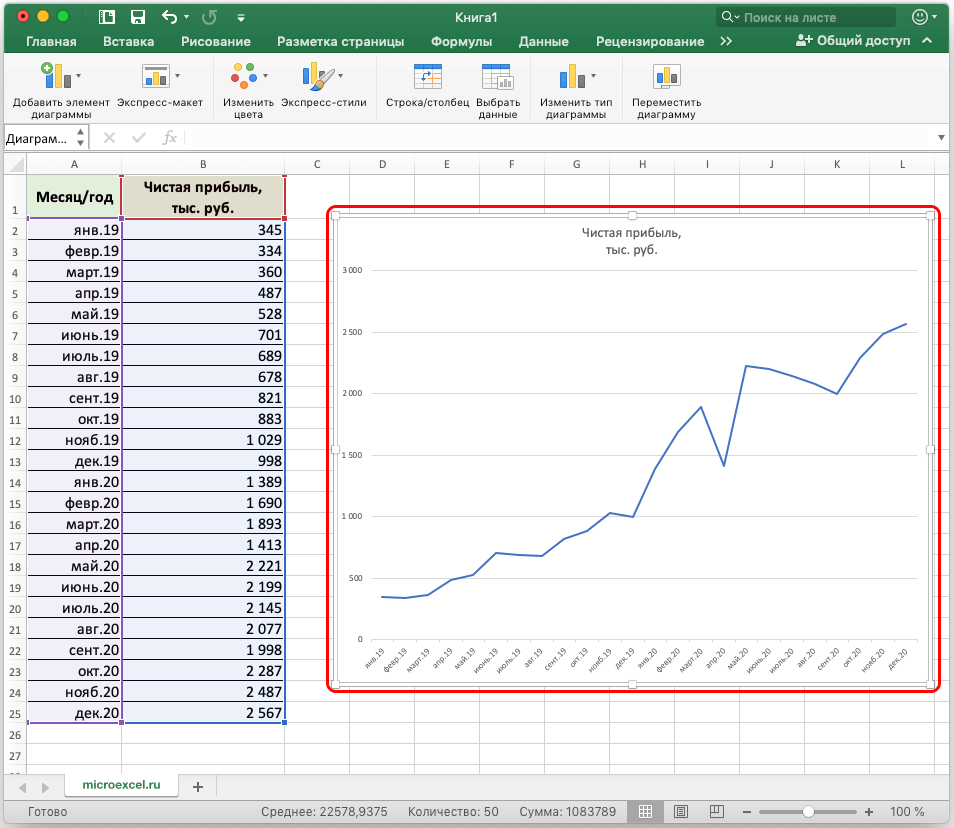Collapse the ribbon with the caret
The width and height of the screenshot is (954, 828).
point(927,41)
